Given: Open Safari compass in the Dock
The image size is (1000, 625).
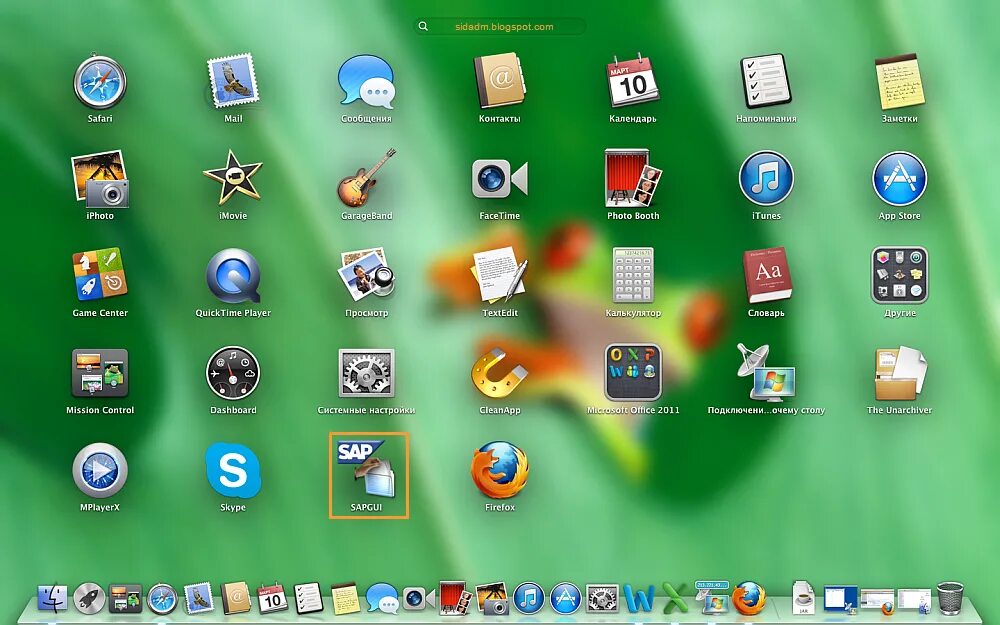Looking at the screenshot, I should click(x=163, y=599).
